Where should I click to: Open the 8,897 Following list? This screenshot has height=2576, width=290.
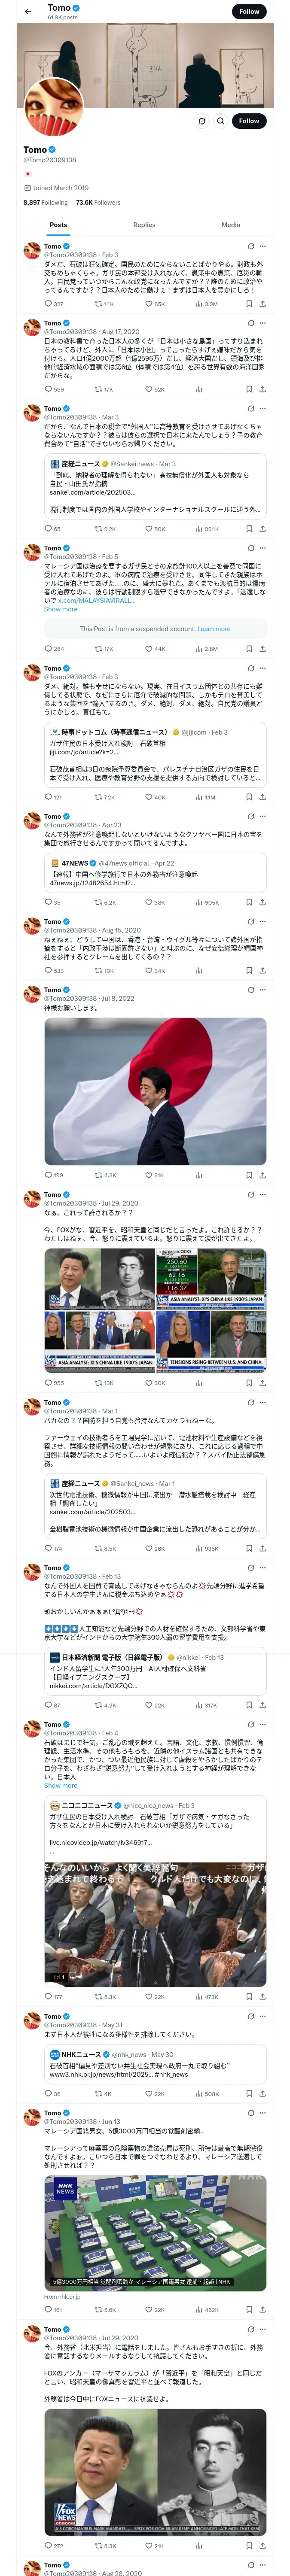coord(45,202)
